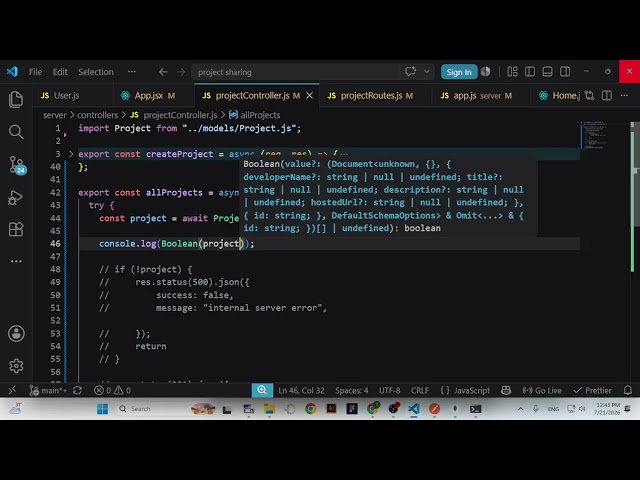Show hidden system tray icons chevron

pyautogui.click(x=520, y=409)
